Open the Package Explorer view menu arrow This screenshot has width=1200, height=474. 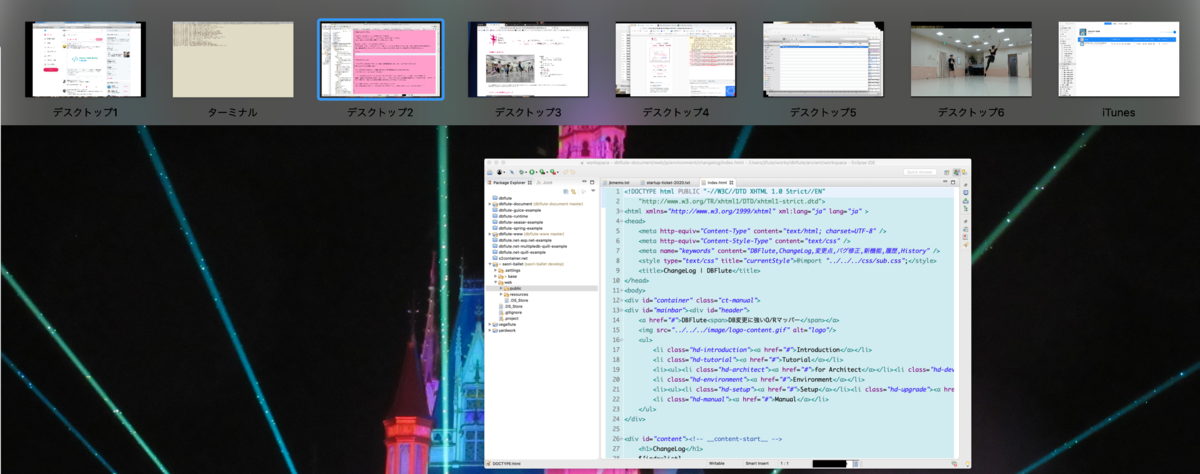[x=593, y=191]
